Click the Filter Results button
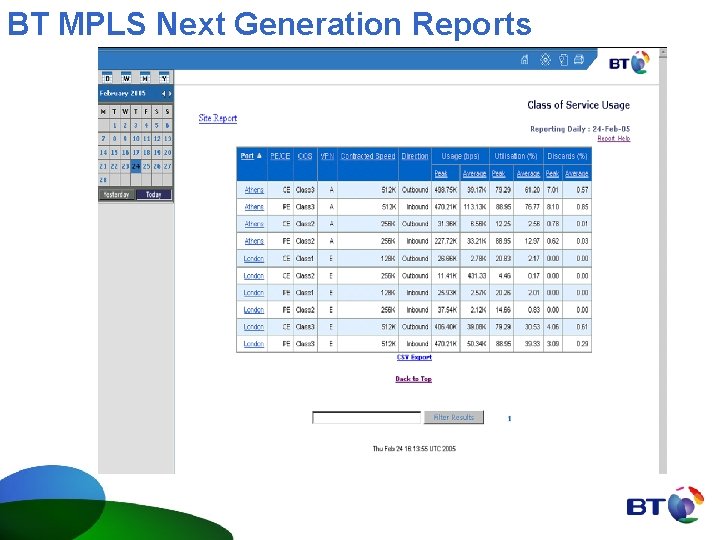 tap(454, 417)
